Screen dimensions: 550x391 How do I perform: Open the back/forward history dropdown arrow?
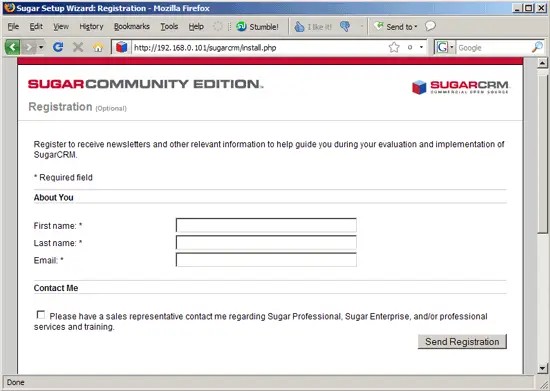[x=41, y=47]
